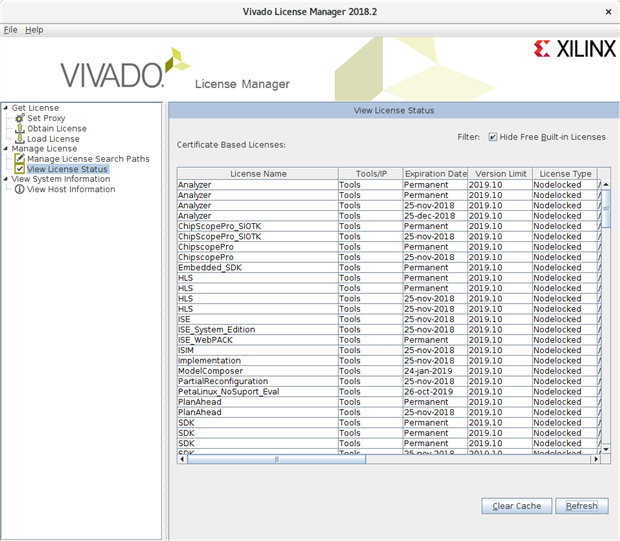Select the ISE_WebPACK license row
This screenshot has height=541, width=620.
(389, 340)
